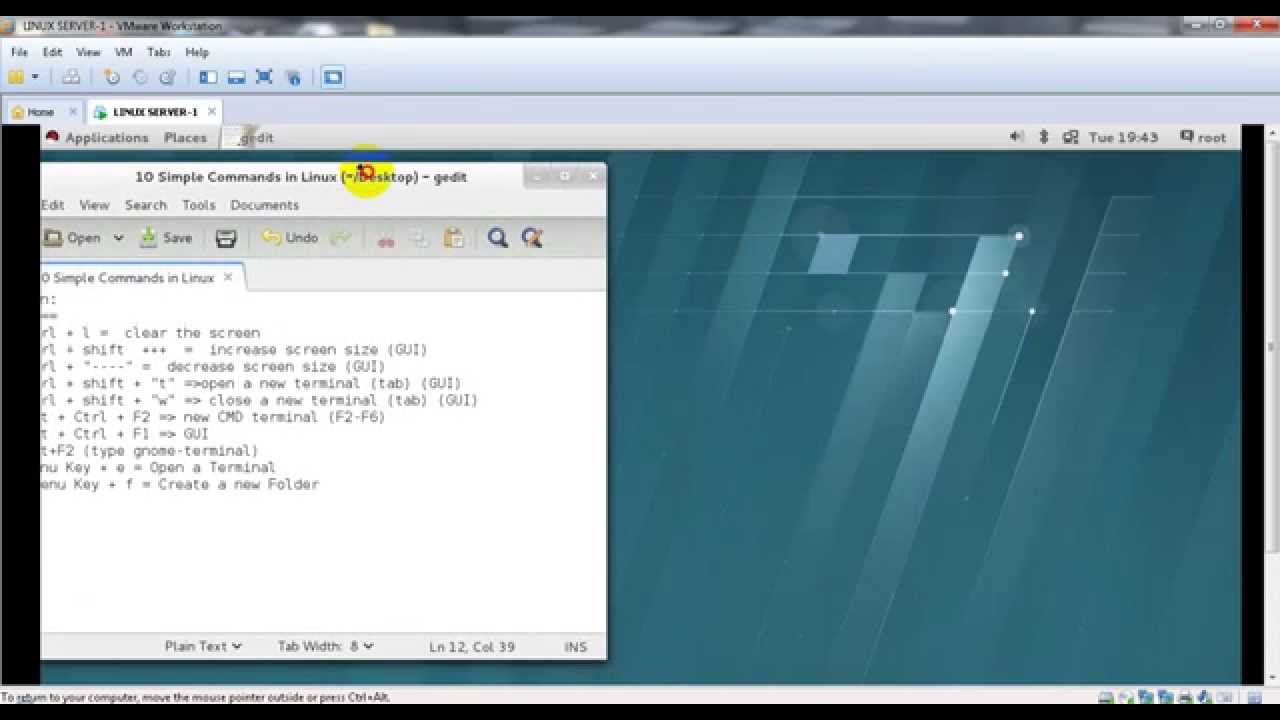
Task: Click the gedit window title bar
Action: pyautogui.click(x=301, y=177)
